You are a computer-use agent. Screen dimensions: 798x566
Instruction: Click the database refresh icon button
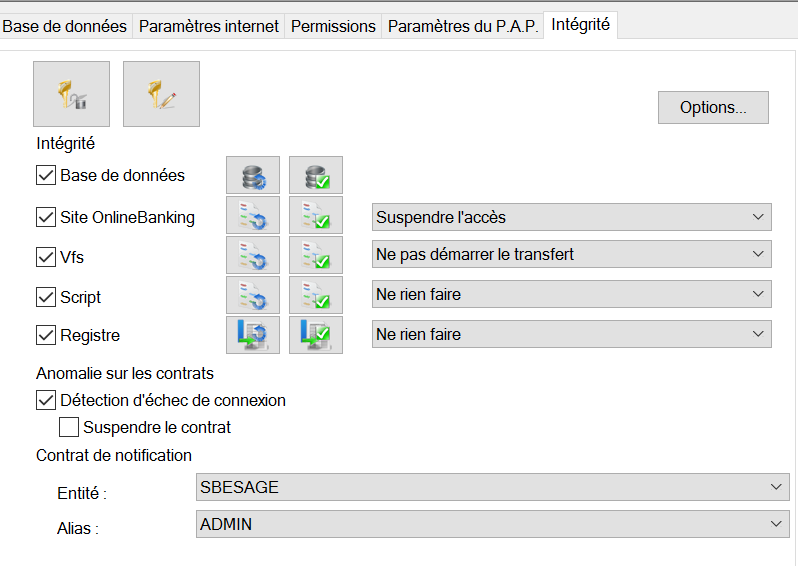[252, 176]
